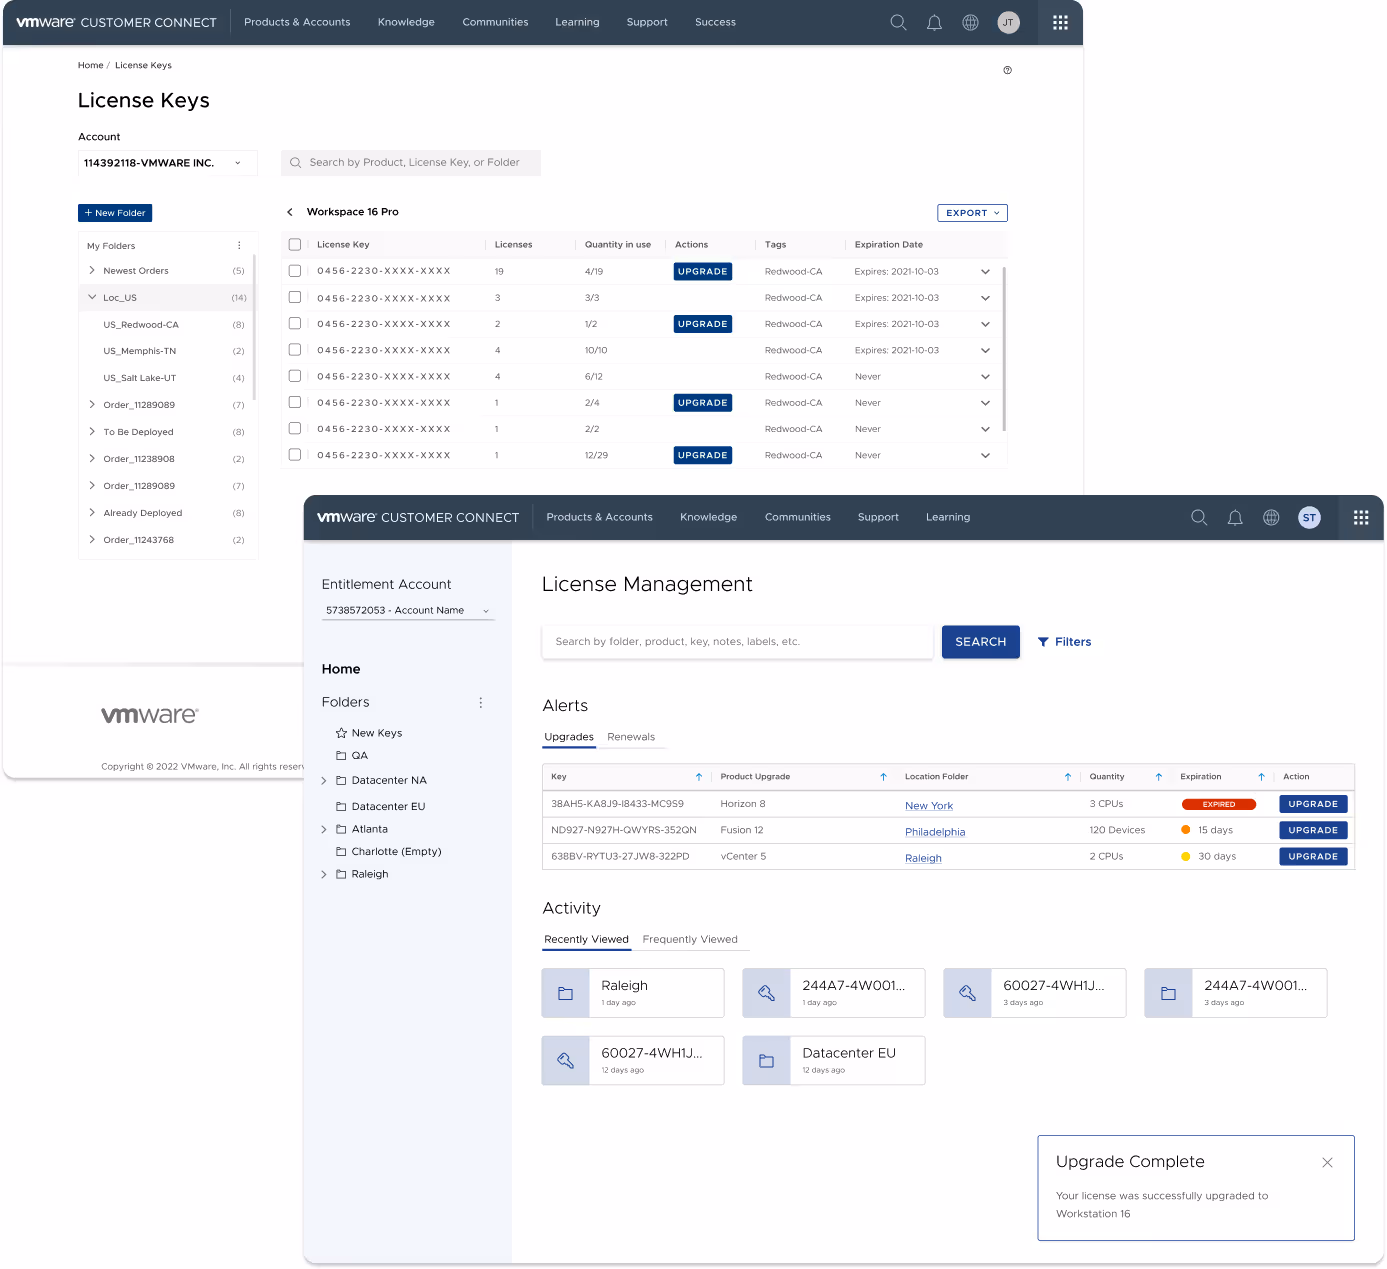Sort by Expiration column arrow
The width and height of the screenshot is (1387, 1269).
click(1261, 777)
